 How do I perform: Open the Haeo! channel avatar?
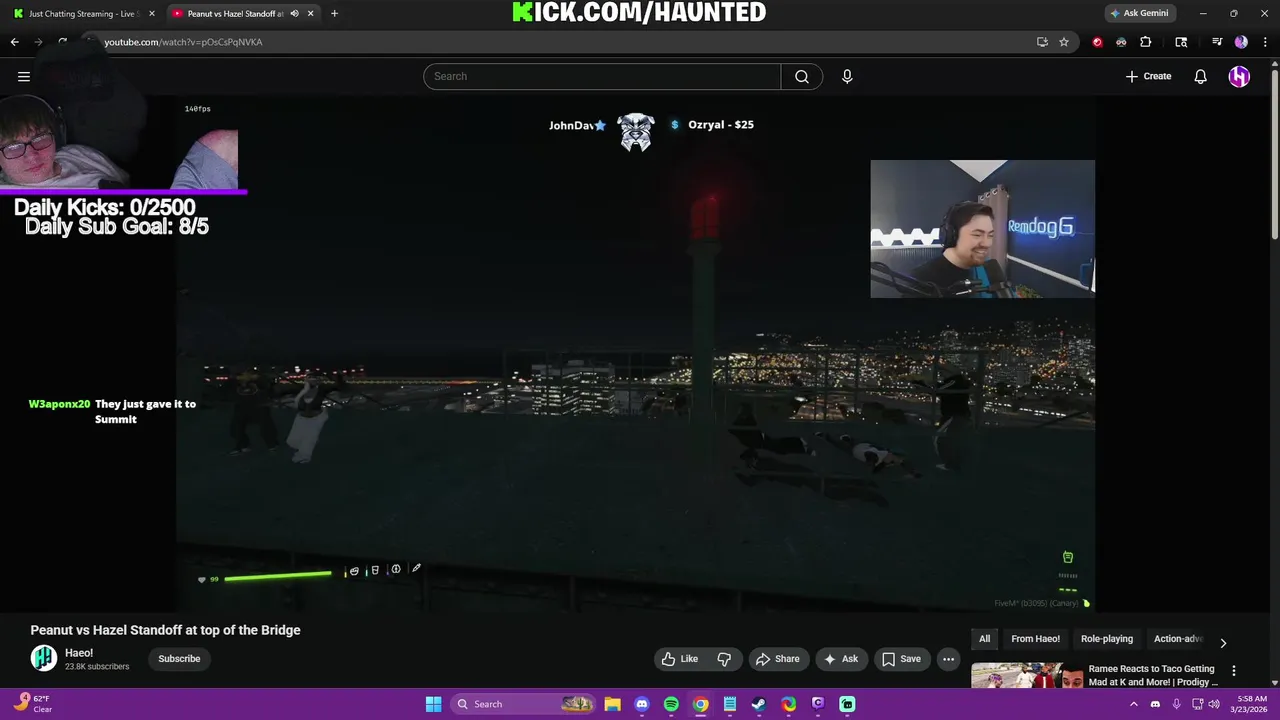(43, 658)
